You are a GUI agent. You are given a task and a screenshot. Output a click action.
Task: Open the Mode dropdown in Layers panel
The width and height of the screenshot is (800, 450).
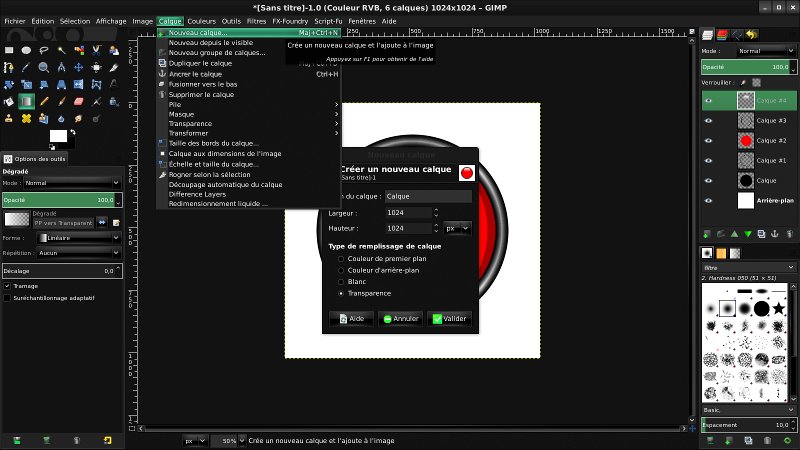coord(765,51)
